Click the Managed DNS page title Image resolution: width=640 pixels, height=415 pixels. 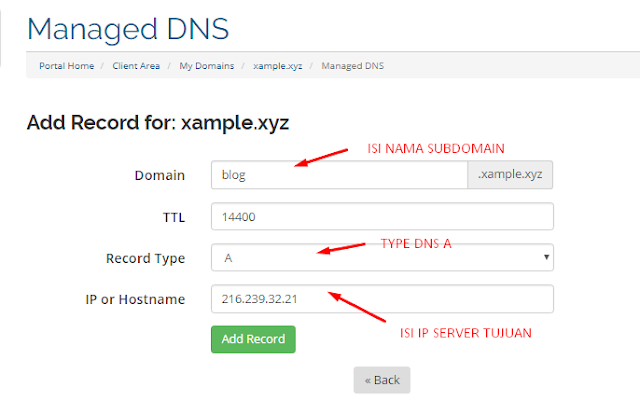pos(128,29)
